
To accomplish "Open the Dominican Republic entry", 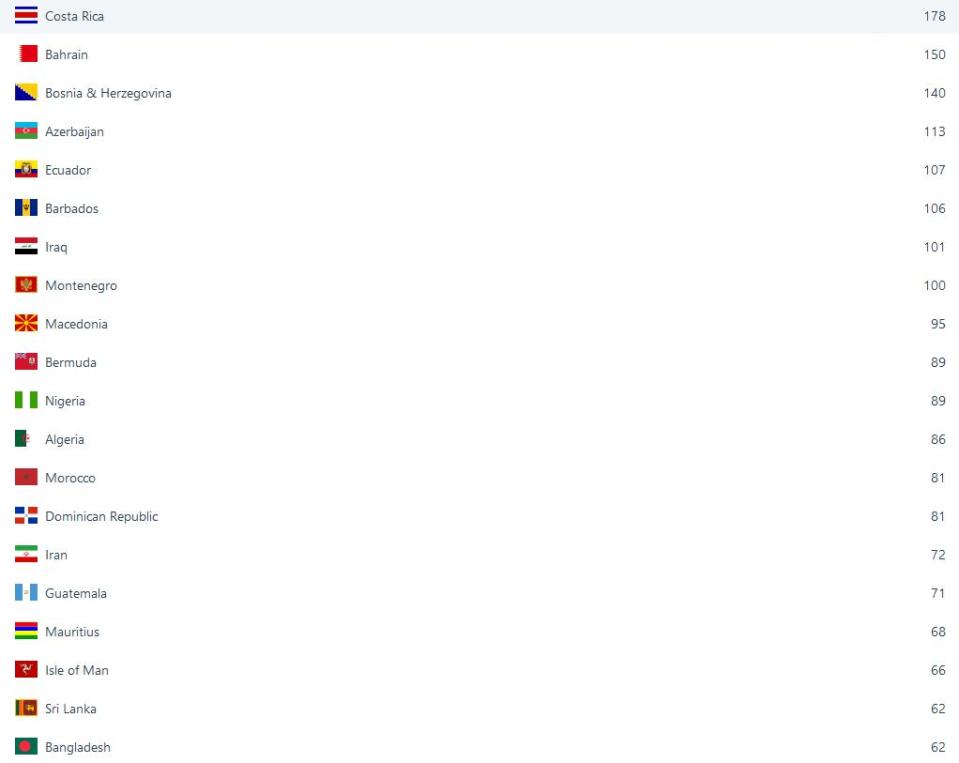I will point(101,516).
